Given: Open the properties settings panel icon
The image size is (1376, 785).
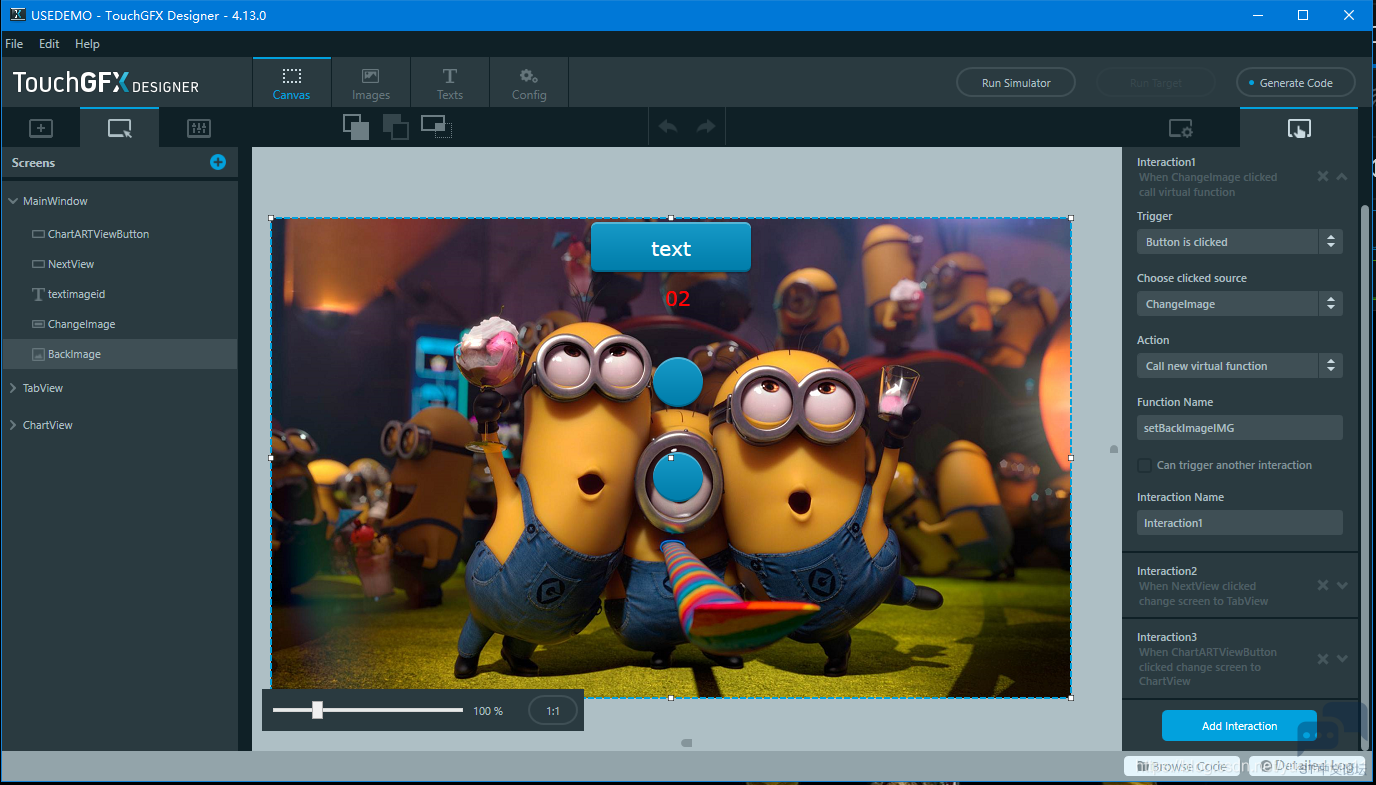Looking at the screenshot, I should pos(1181,128).
